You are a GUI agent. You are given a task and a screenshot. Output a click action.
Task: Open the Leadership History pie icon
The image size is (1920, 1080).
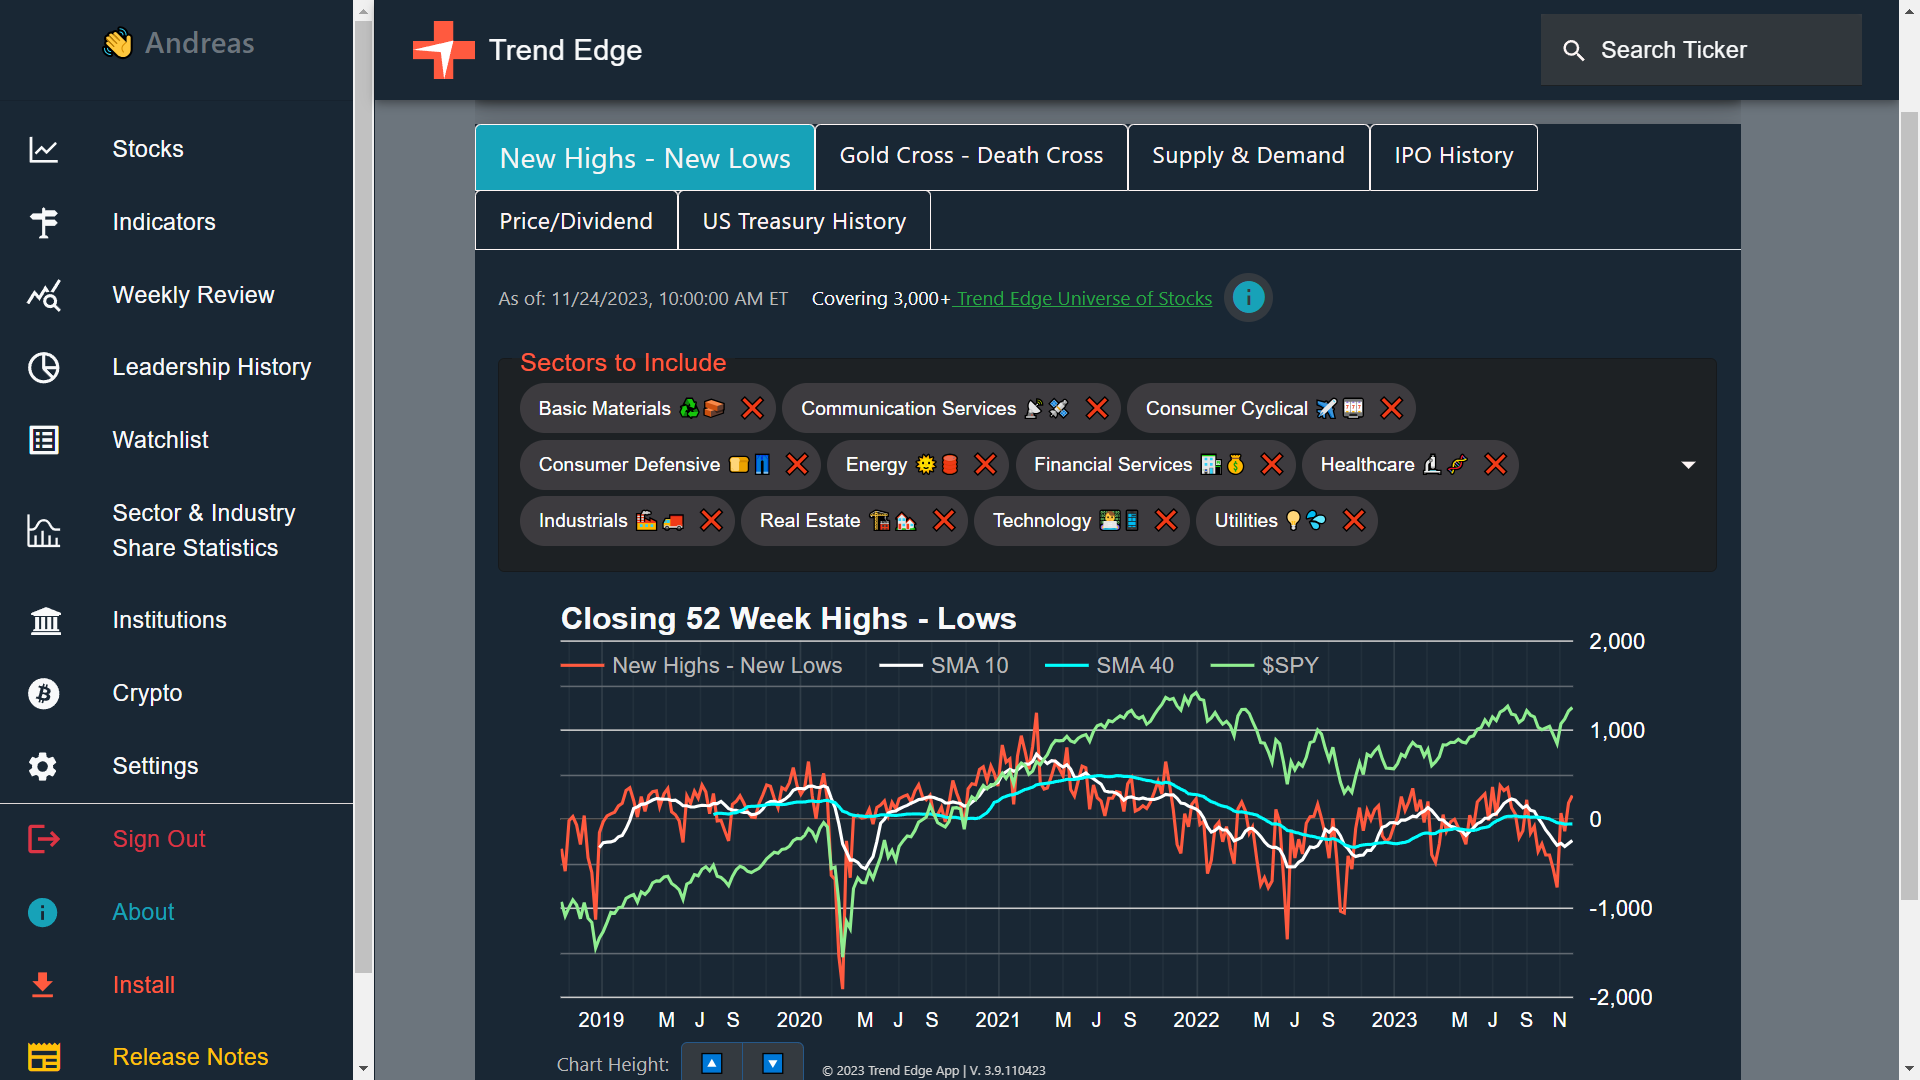click(43, 368)
